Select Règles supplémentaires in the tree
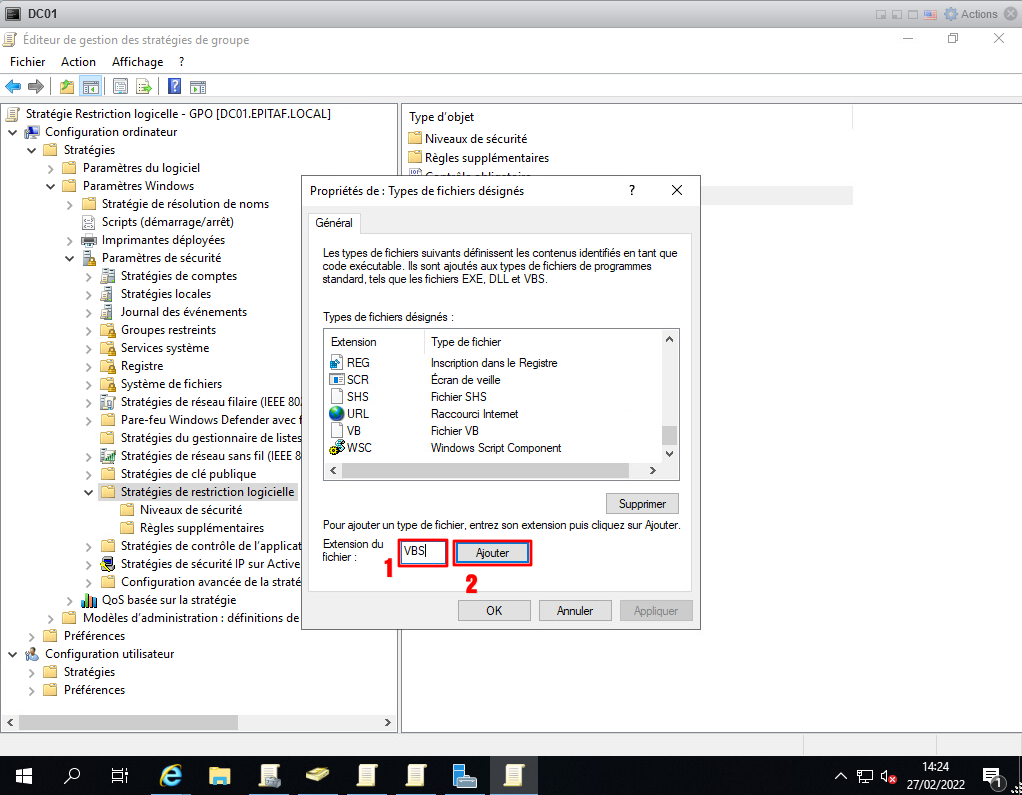The height and width of the screenshot is (795, 1022). 201,528
